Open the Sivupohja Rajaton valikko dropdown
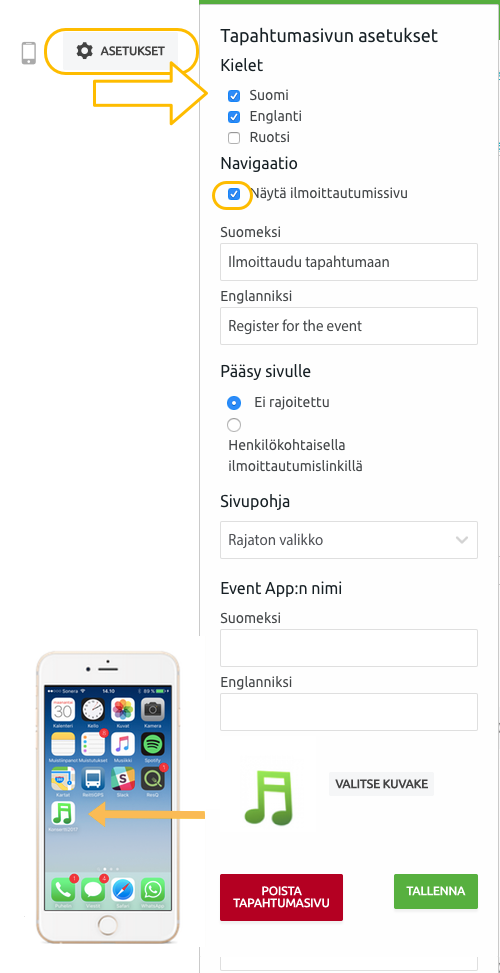 pyautogui.click(x=349, y=540)
